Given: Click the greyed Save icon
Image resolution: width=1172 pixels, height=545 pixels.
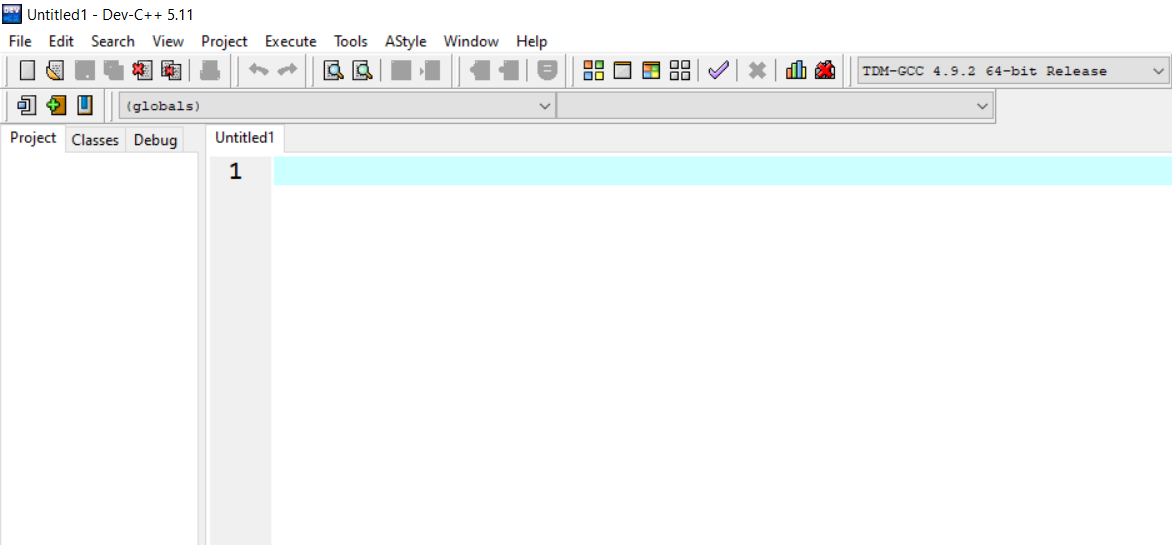Looking at the screenshot, I should [84, 71].
